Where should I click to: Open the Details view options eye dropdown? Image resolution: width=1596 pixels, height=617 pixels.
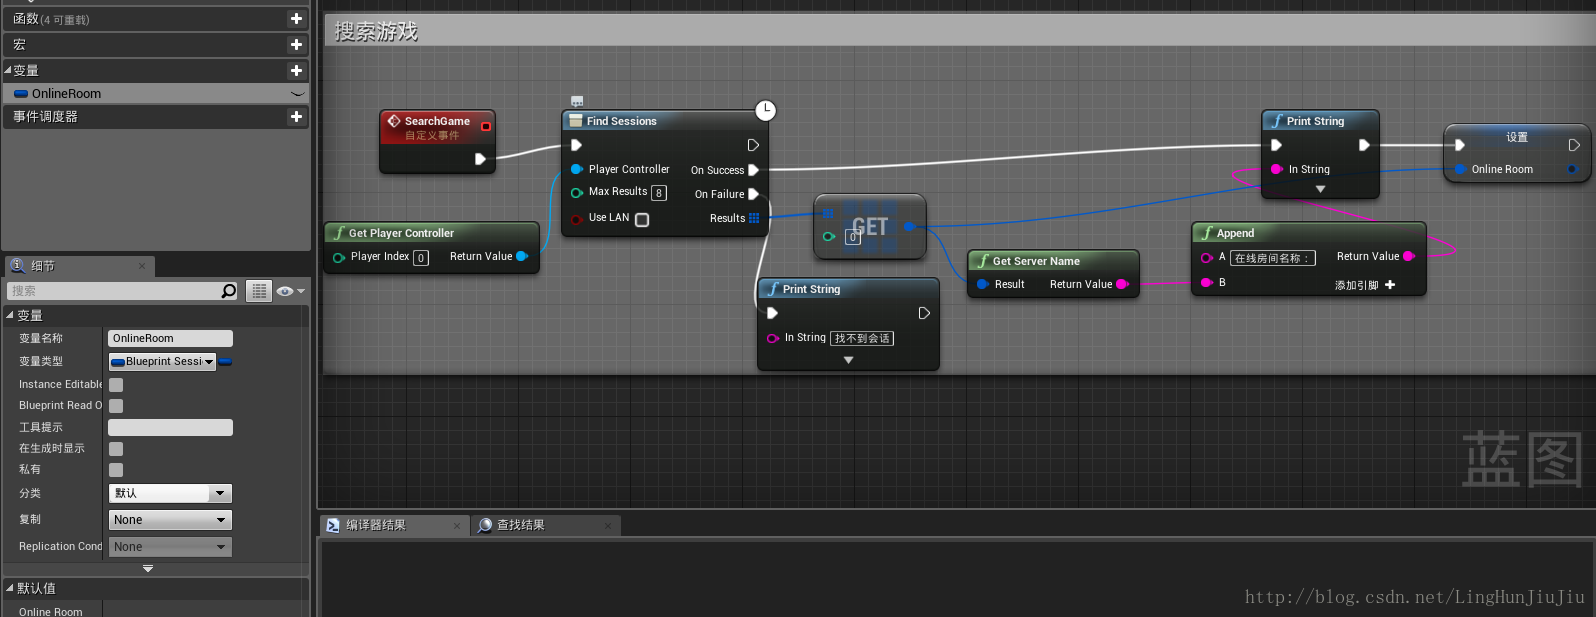[291, 291]
